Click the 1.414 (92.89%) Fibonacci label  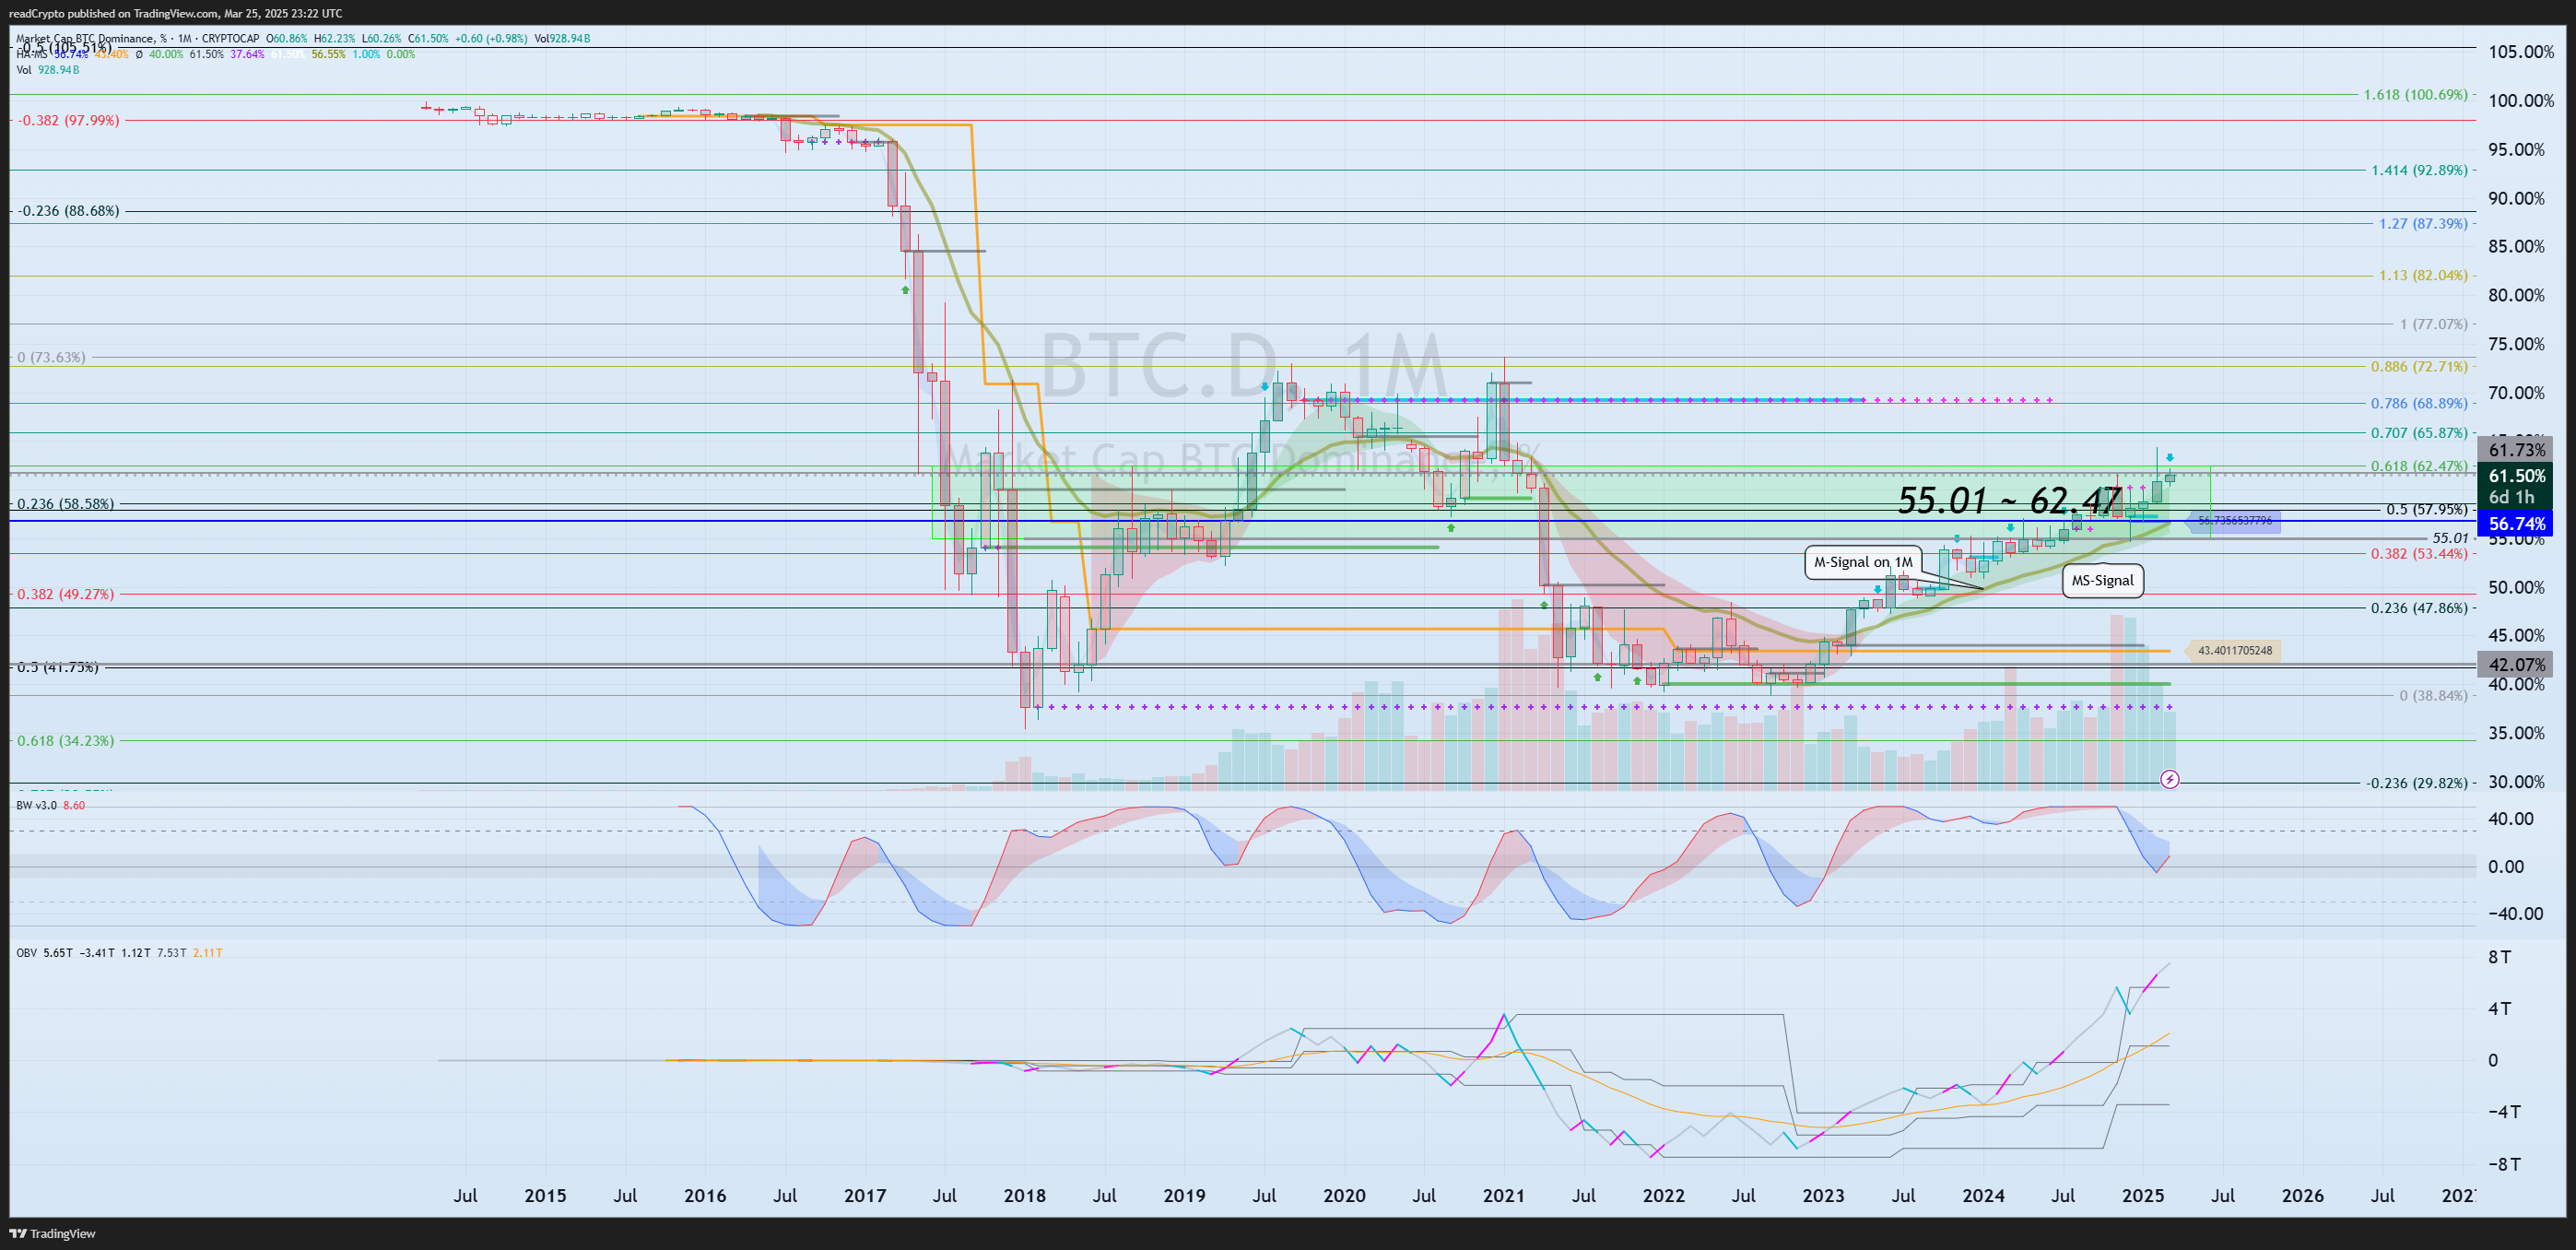click(2419, 170)
